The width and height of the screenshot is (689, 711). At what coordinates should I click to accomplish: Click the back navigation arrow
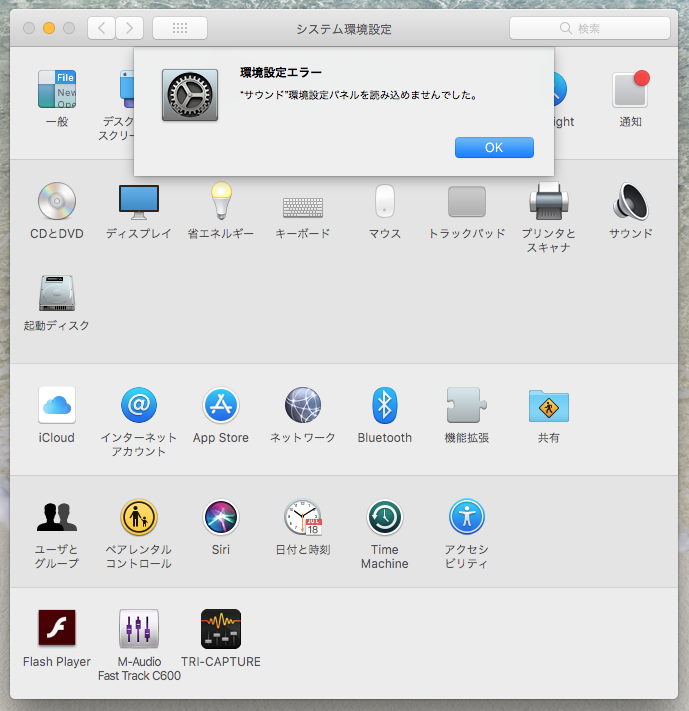click(x=102, y=28)
